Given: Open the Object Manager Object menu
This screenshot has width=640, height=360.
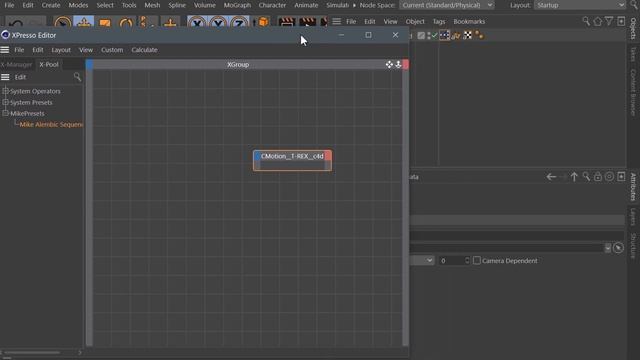Looking at the screenshot, I should point(415,21).
